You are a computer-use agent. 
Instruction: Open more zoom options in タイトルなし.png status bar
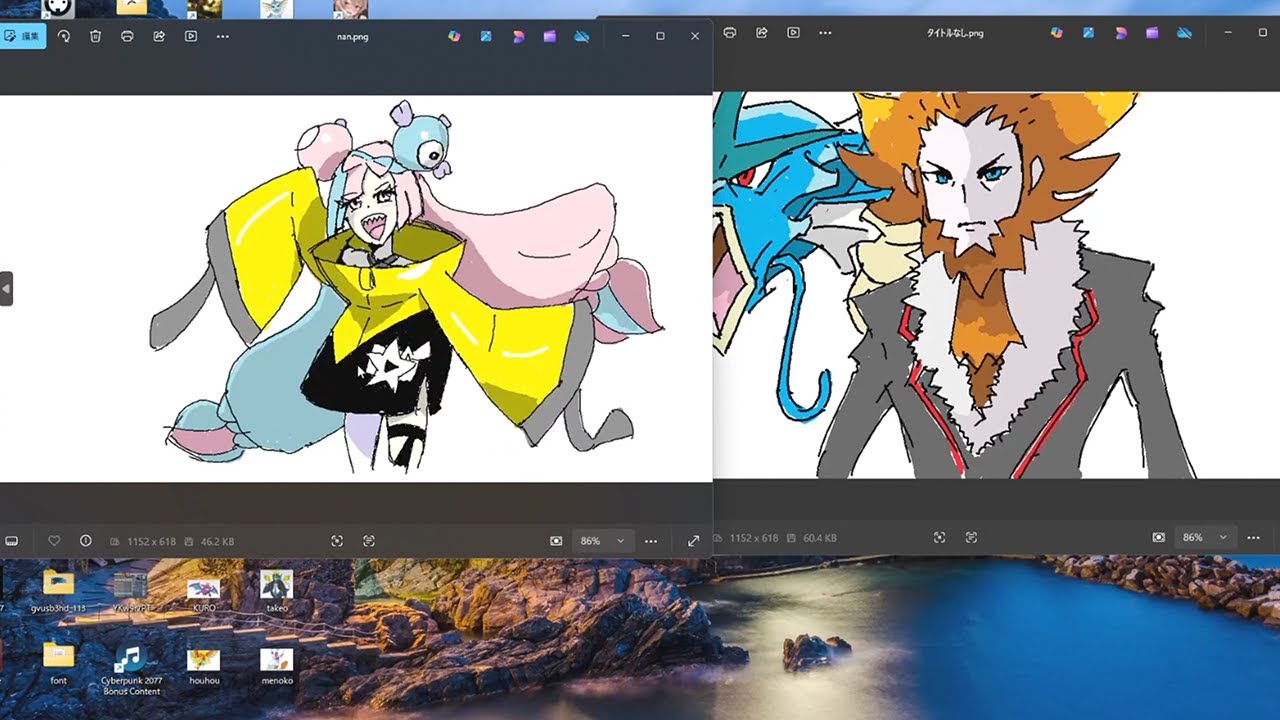click(1254, 537)
